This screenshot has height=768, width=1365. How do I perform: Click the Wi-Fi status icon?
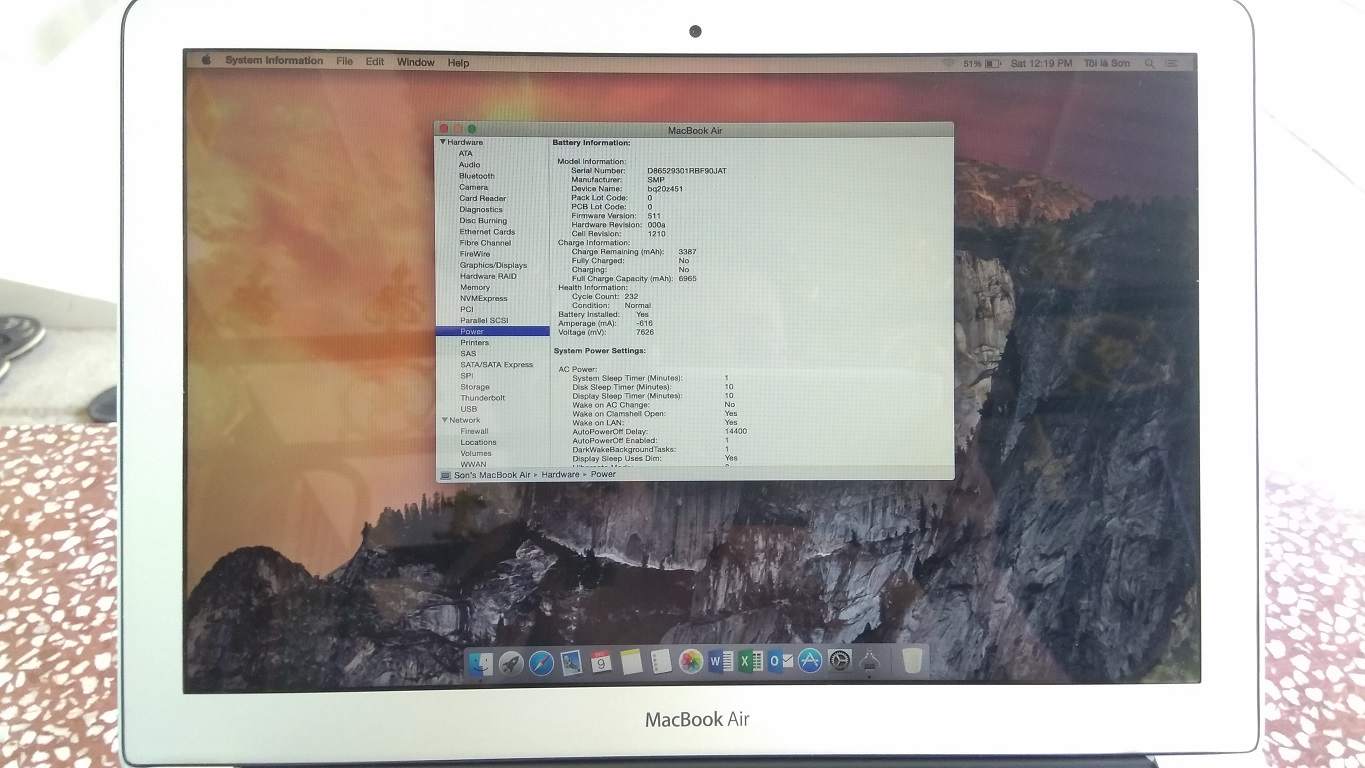[x=947, y=63]
